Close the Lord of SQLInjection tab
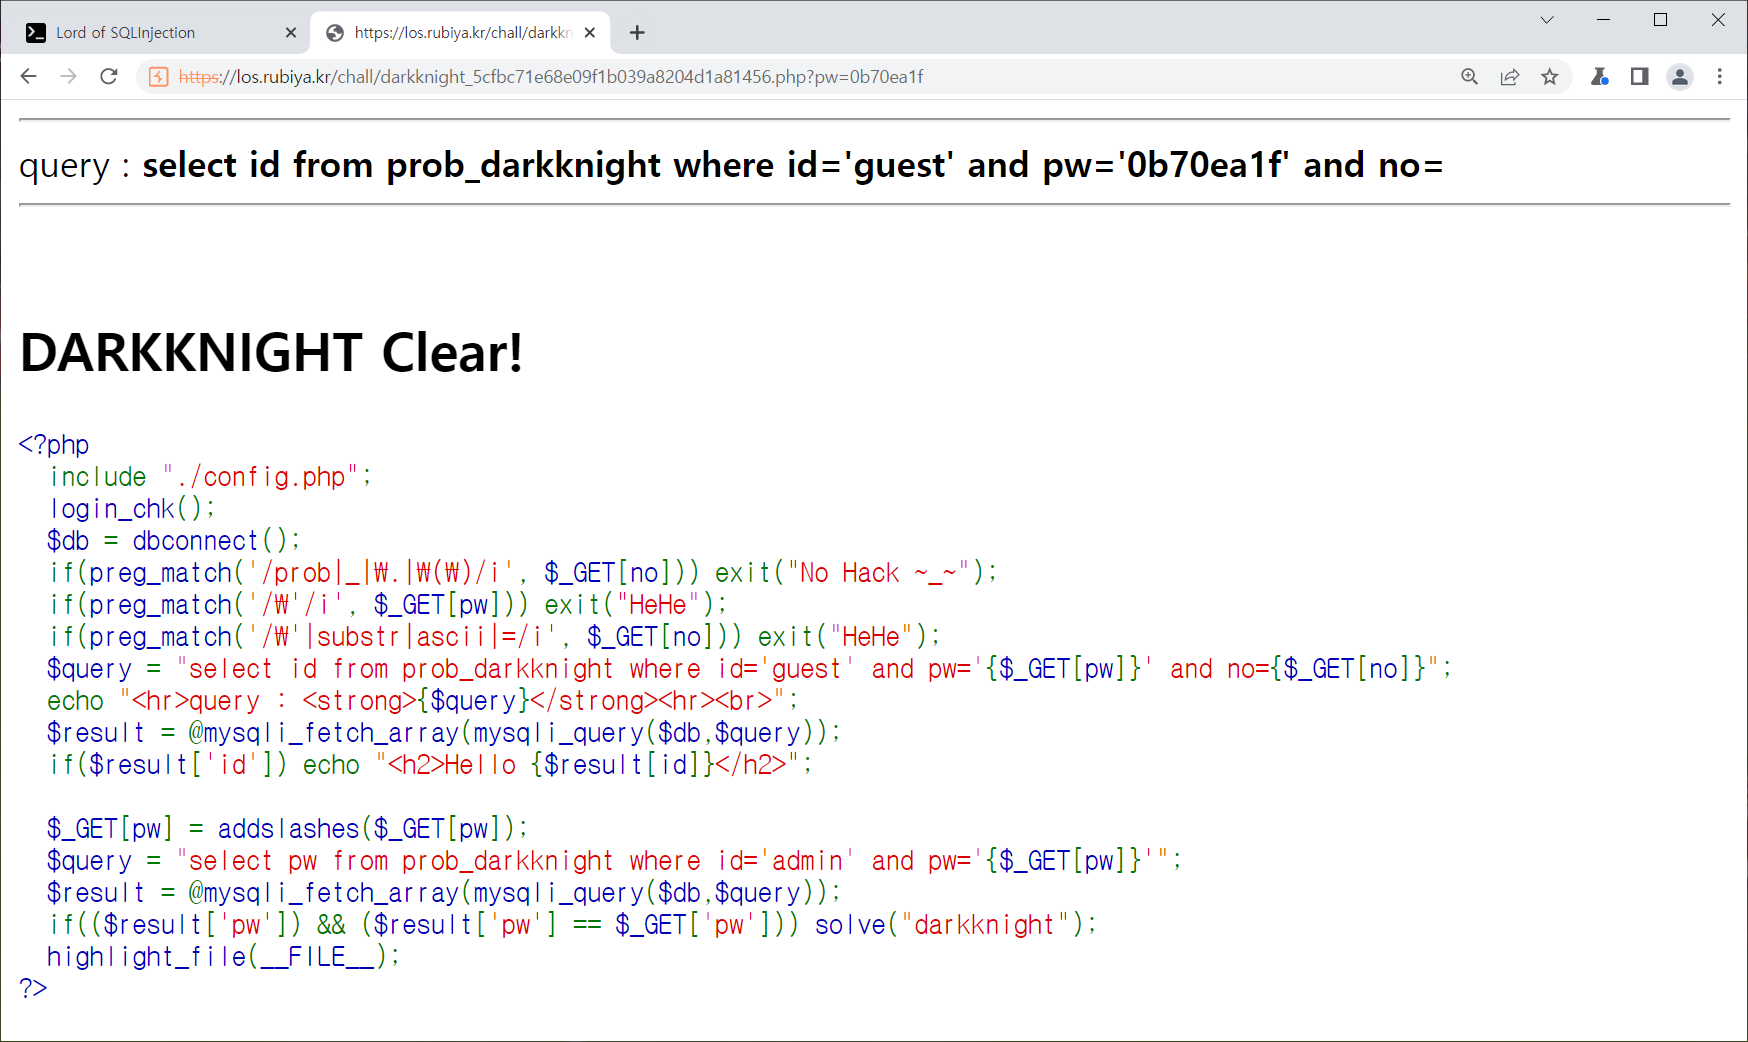Image resolution: width=1748 pixels, height=1042 pixels. tap(291, 32)
